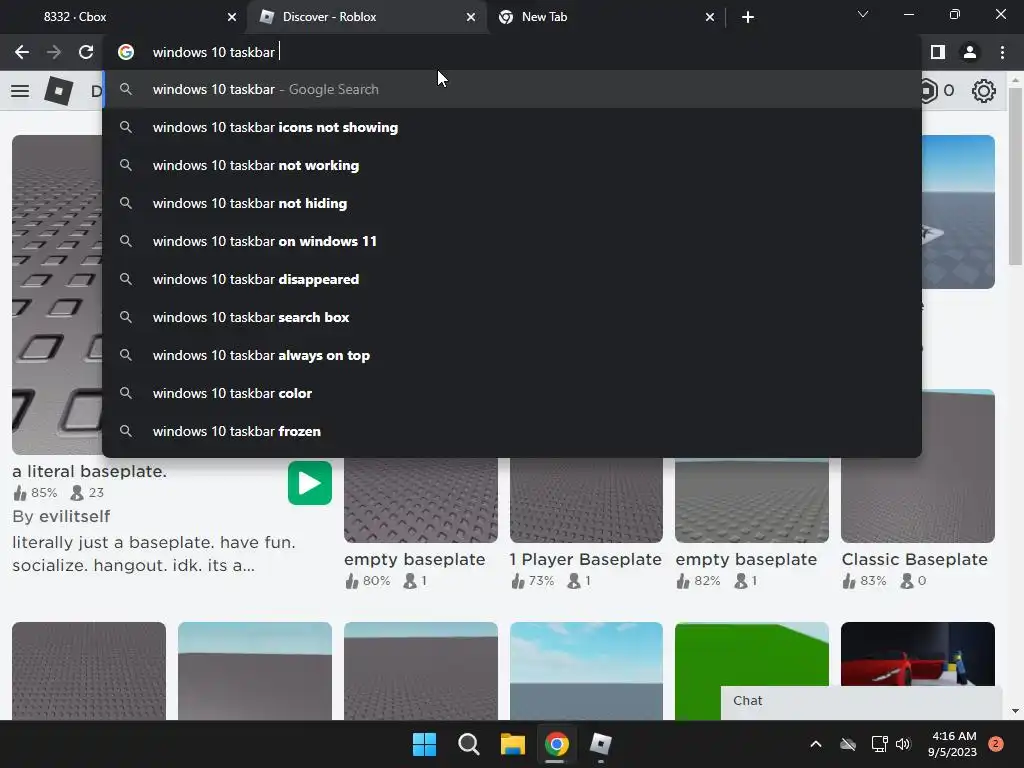This screenshot has width=1024, height=768.
Task: Choose suggestion 'taskbar disappeared'
Action: point(512,280)
